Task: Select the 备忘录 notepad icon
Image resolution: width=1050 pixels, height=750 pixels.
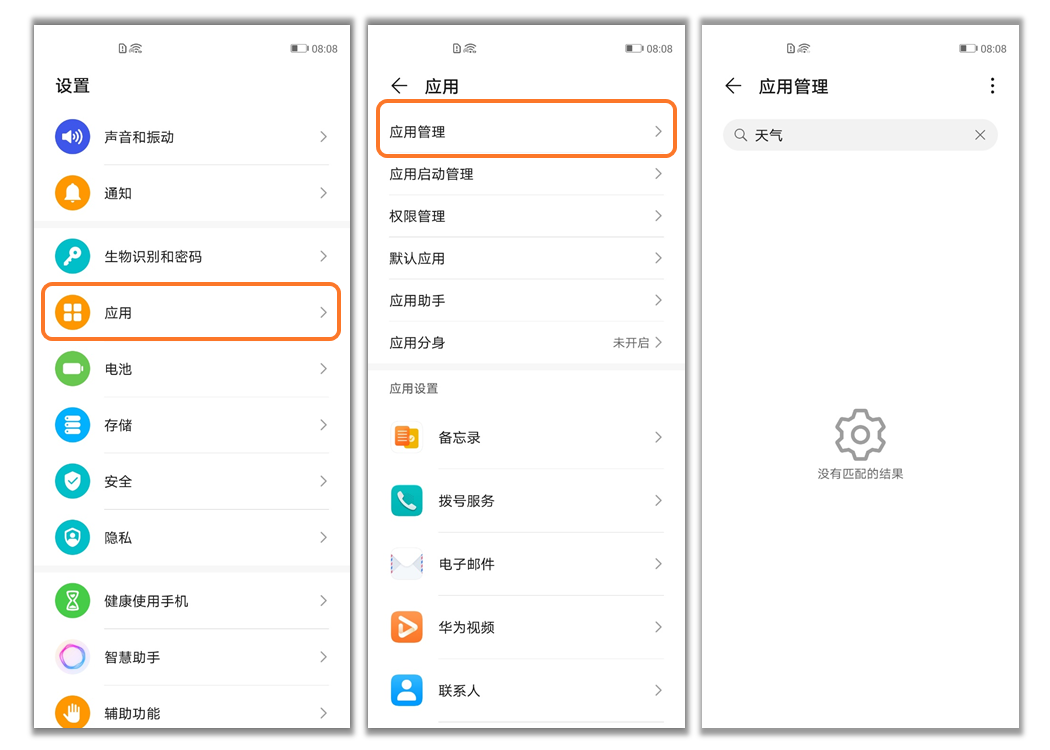Action: [406, 437]
